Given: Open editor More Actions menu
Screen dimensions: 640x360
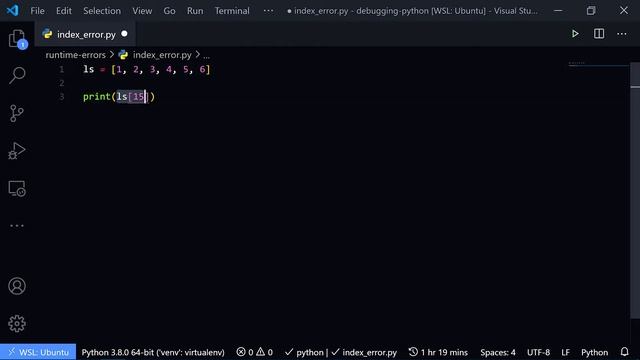Looking at the screenshot, I should [x=622, y=34].
